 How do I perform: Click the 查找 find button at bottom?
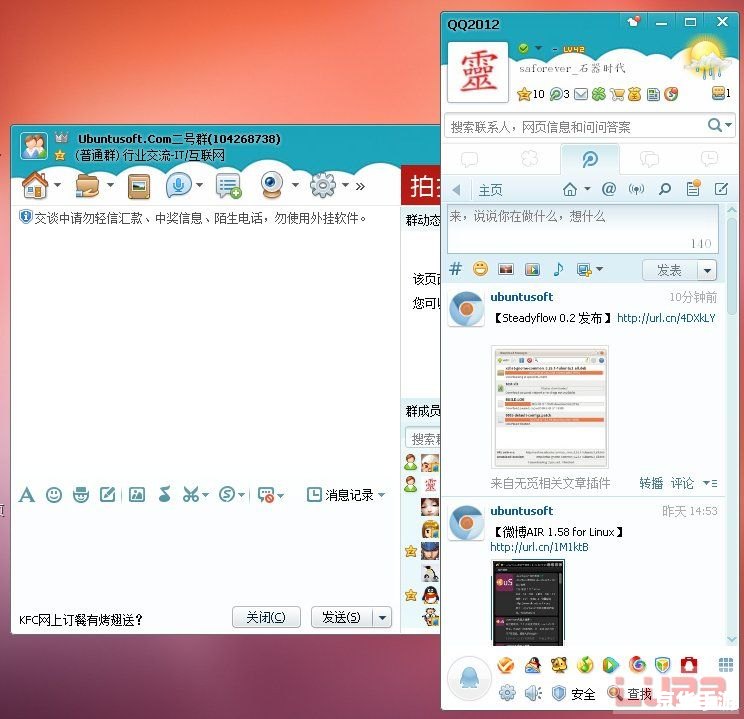pos(630,693)
